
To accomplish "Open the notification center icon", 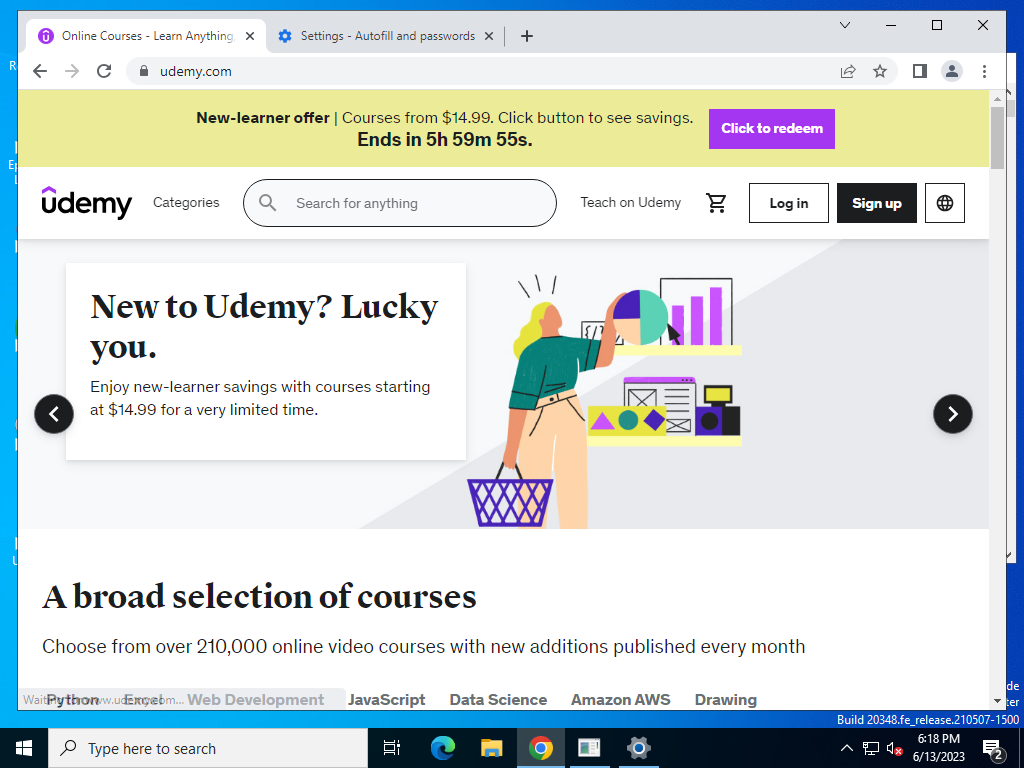I will 993,748.
